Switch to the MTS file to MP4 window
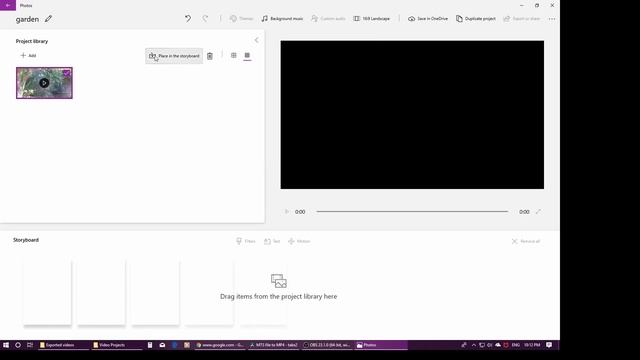Screen dimensions: 640x360 (273, 345)
